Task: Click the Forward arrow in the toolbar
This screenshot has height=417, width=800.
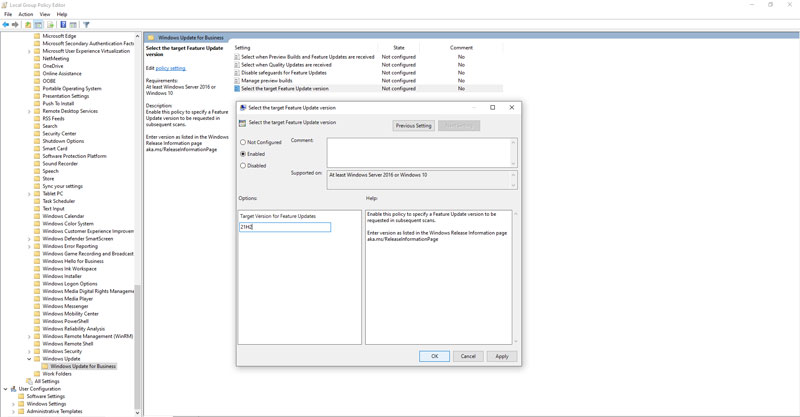Action: (x=15, y=24)
